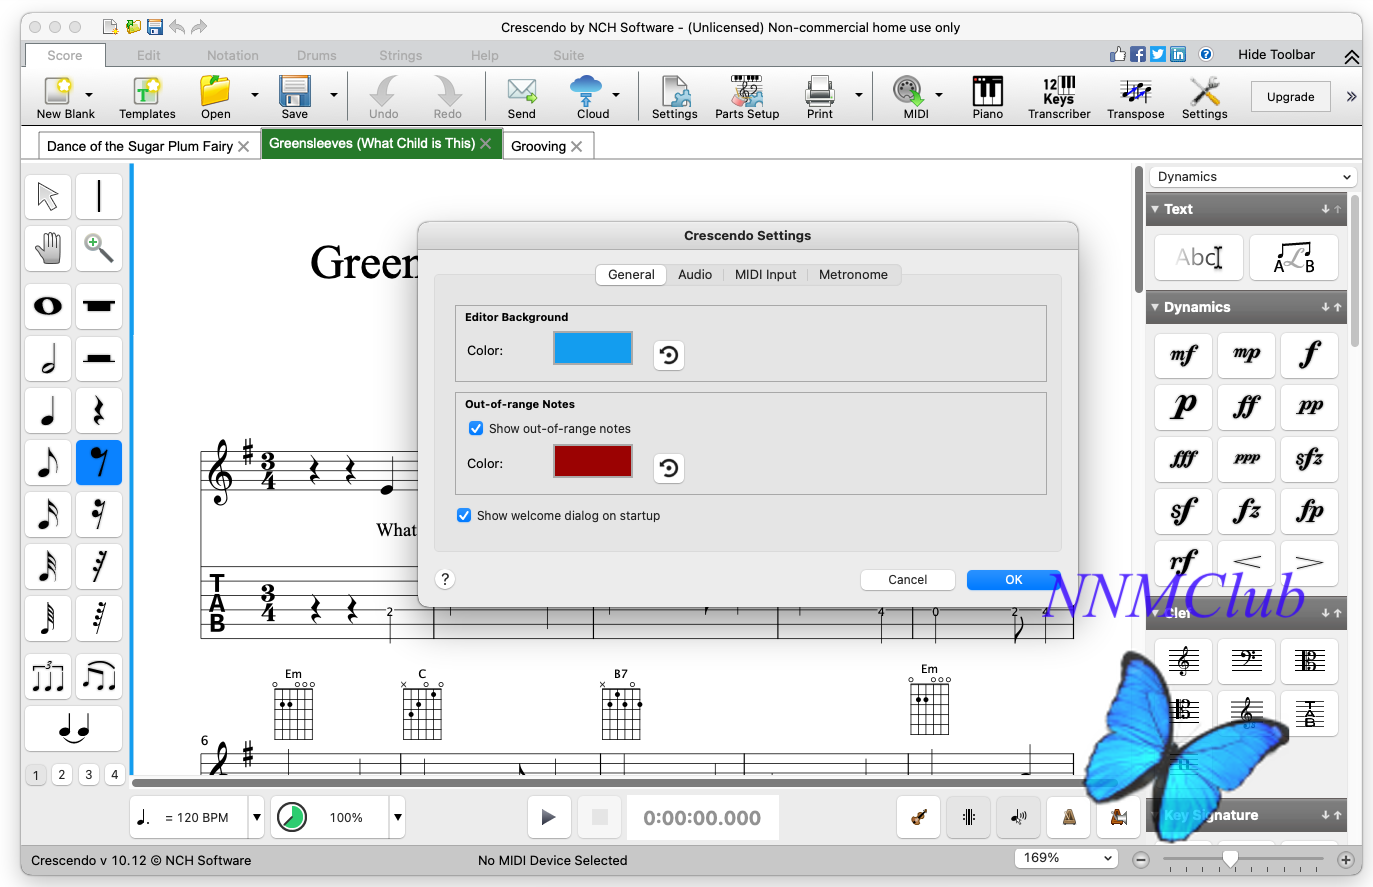Viewport: 1373px width, 887px height.
Task: Click the Facebook share icon
Action: coord(1138,54)
